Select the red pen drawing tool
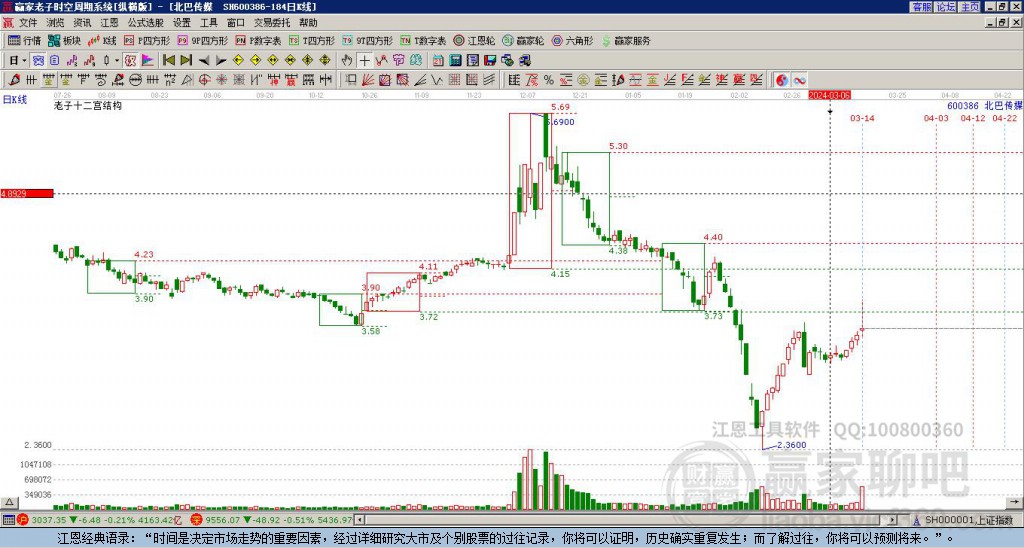The height and width of the screenshot is (548, 1024). (14, 80)
